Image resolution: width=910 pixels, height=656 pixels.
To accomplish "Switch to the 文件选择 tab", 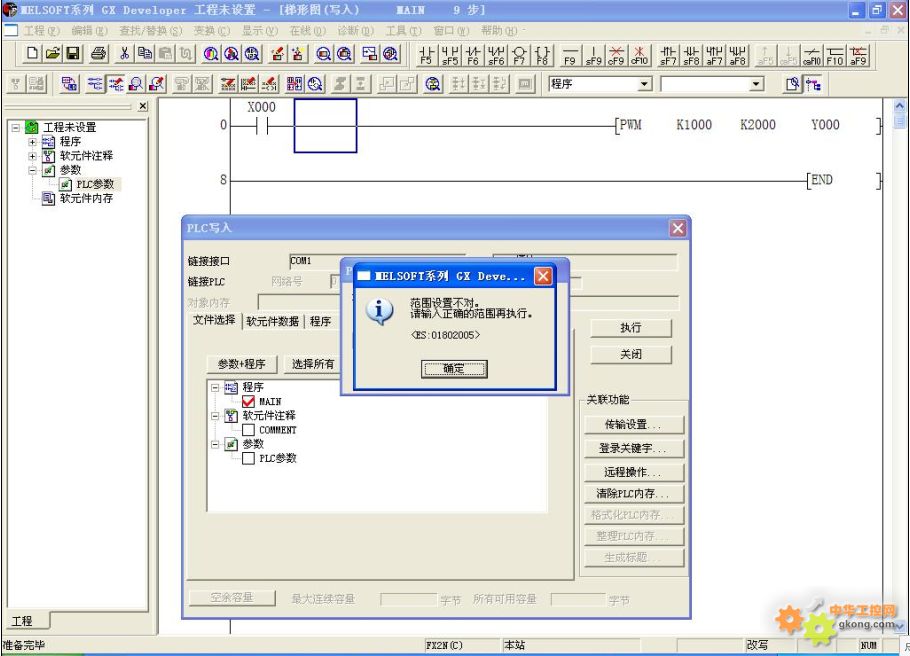I will (214, 320).
